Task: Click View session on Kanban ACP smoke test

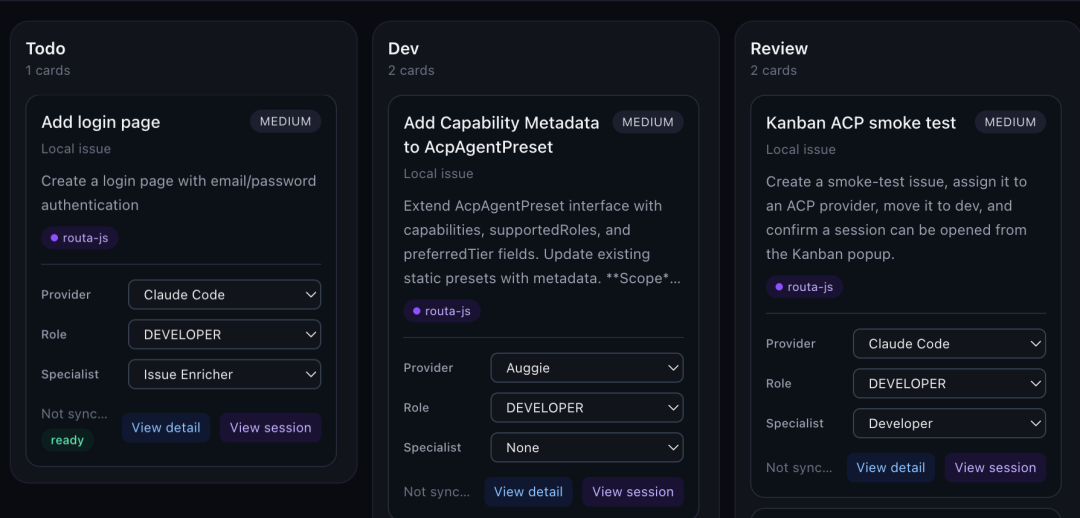Action: coord(995,468)
